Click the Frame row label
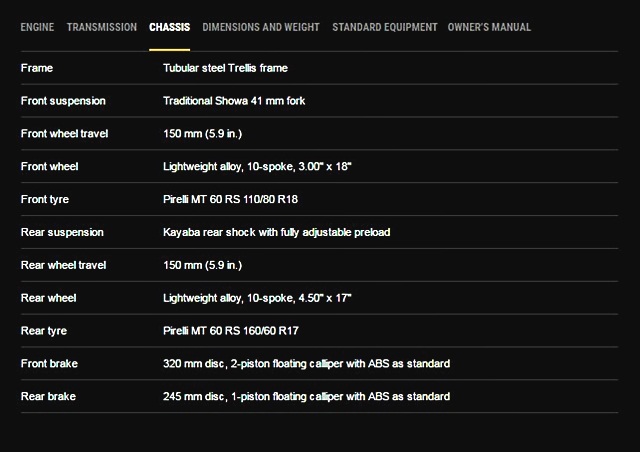 click(37, 69)
